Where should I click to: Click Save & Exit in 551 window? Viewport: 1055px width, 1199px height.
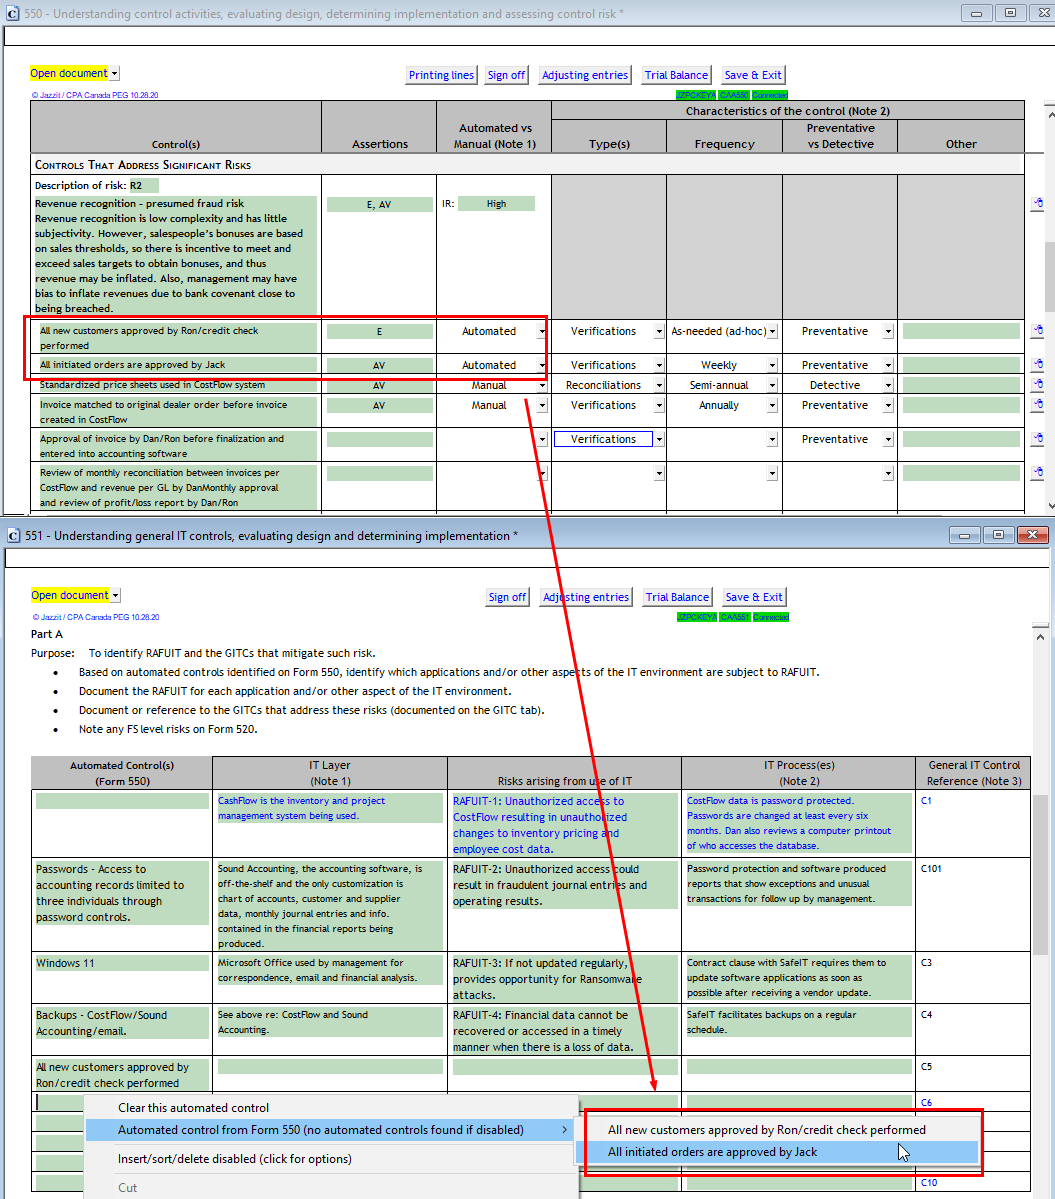754,597
